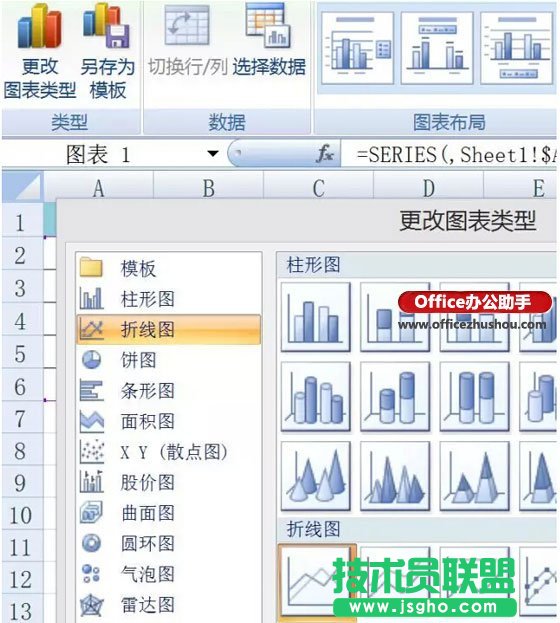Screen dimensions: 560x623
Task: Select row 10 header
Action: pyautogui.click(x=22, y=514)
